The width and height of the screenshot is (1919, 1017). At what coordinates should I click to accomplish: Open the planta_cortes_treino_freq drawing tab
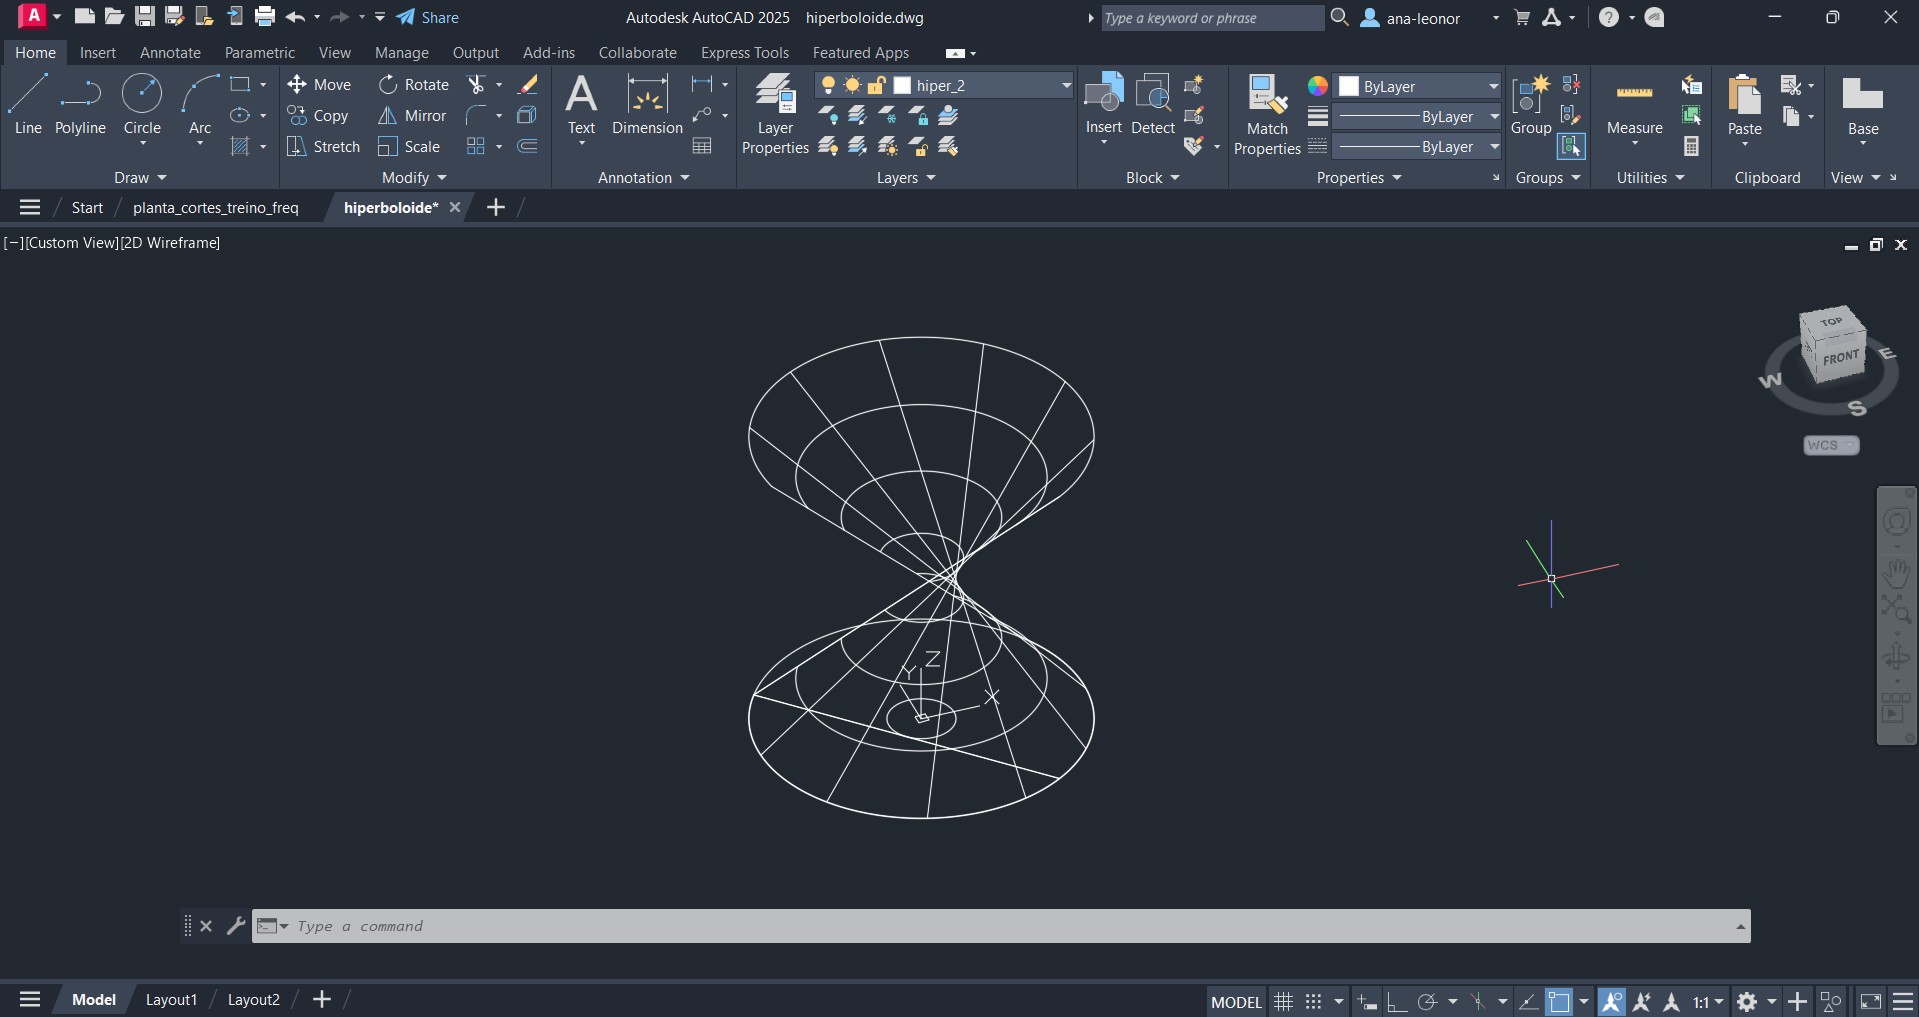[x=215, y=208]
